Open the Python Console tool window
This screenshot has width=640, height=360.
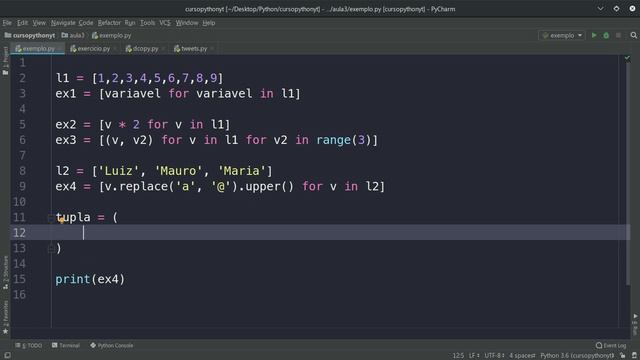[x=111, y=345]
